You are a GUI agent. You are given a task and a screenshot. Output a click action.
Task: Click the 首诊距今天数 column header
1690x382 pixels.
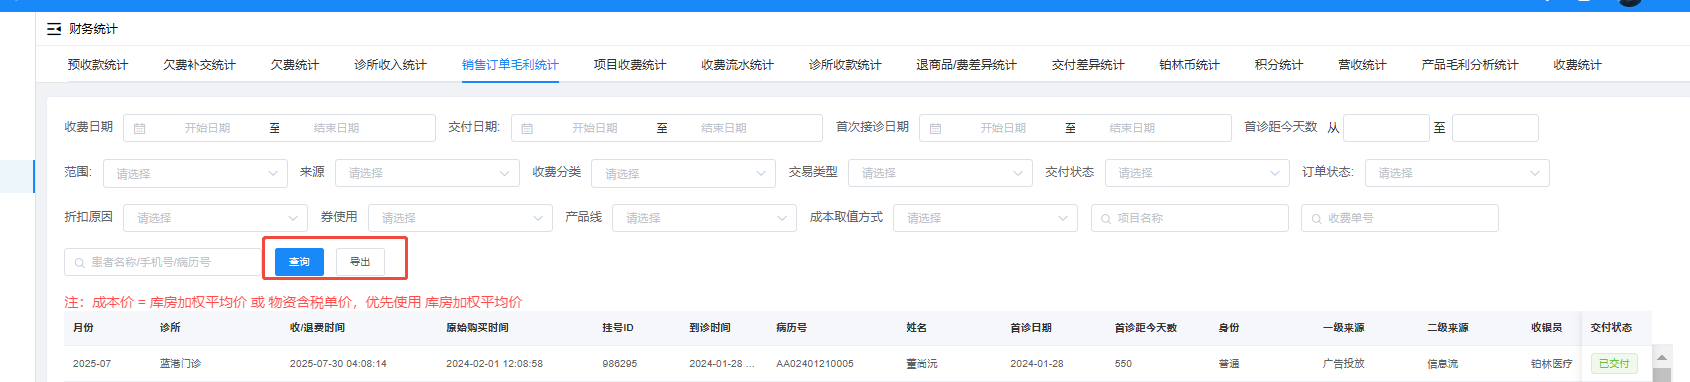click(1146, 328)
